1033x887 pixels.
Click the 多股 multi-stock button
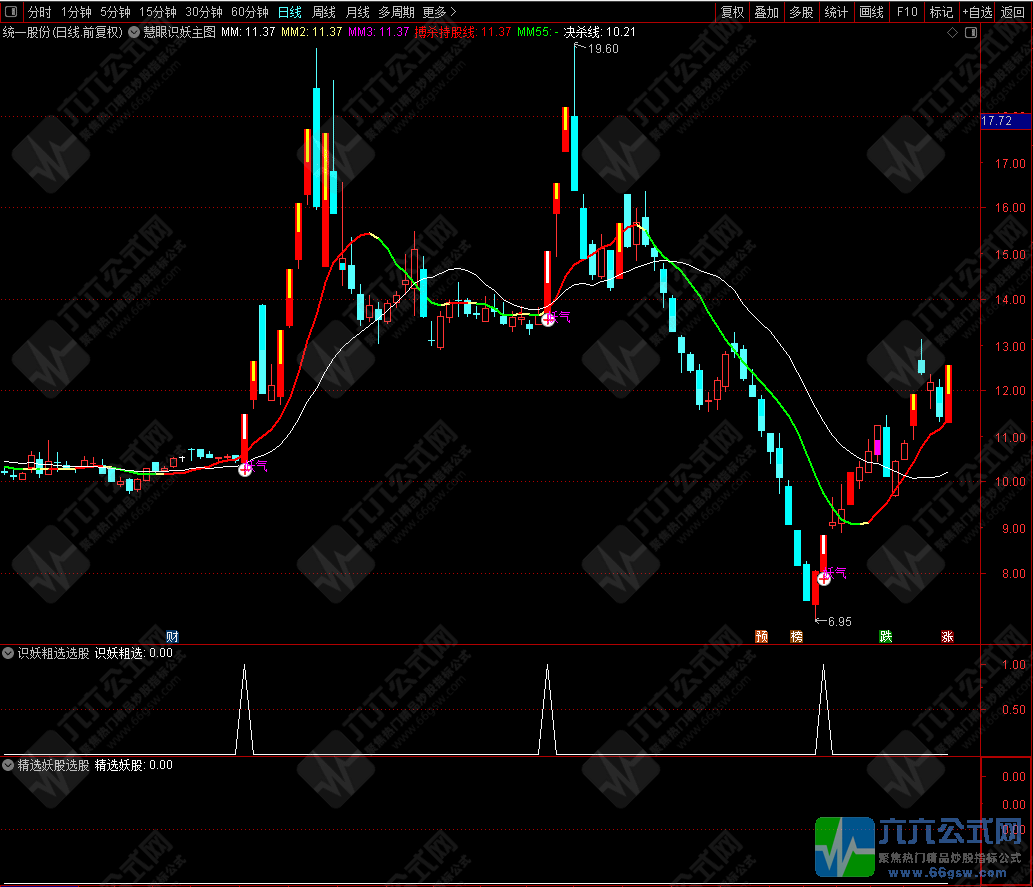coord(801,12)
